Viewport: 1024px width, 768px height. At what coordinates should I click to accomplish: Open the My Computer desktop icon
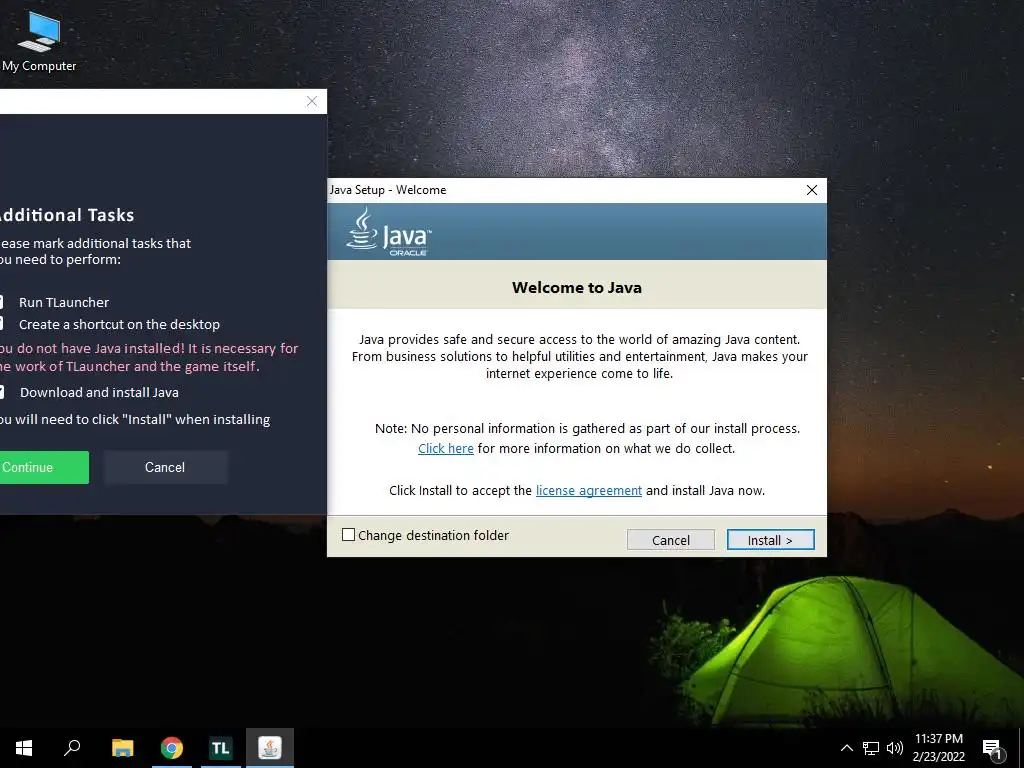click(x=39, y=40)
